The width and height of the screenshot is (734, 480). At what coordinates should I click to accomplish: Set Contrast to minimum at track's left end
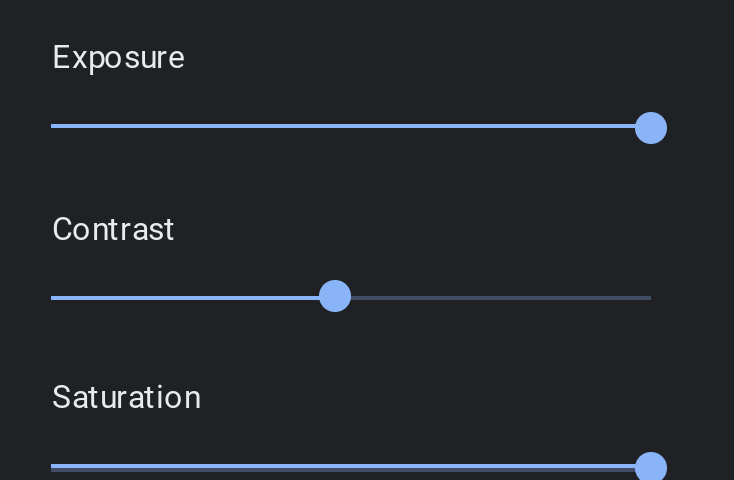tap(52, 297)
